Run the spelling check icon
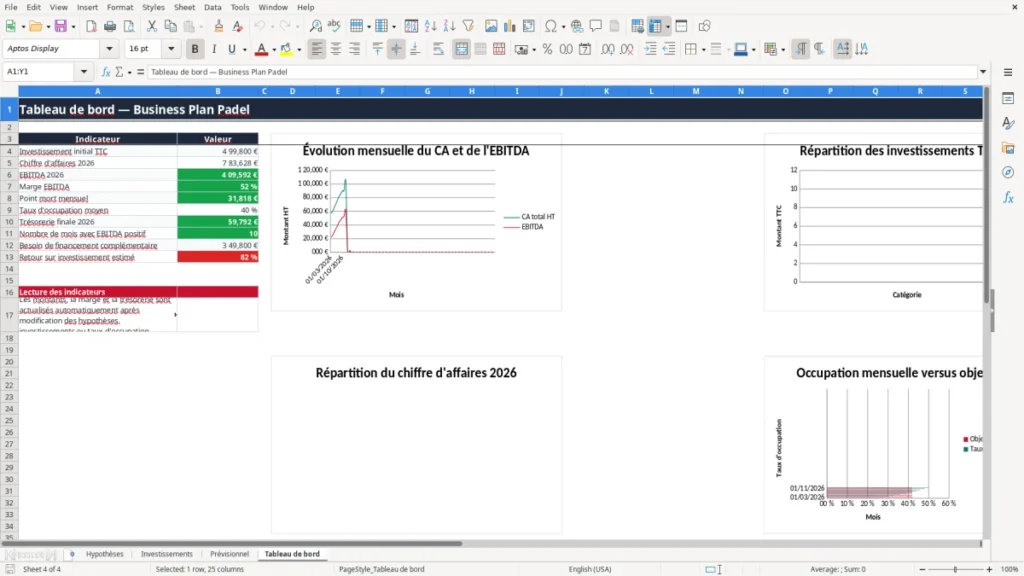This screenshot has height=576, width=1024. click(334, 26)
